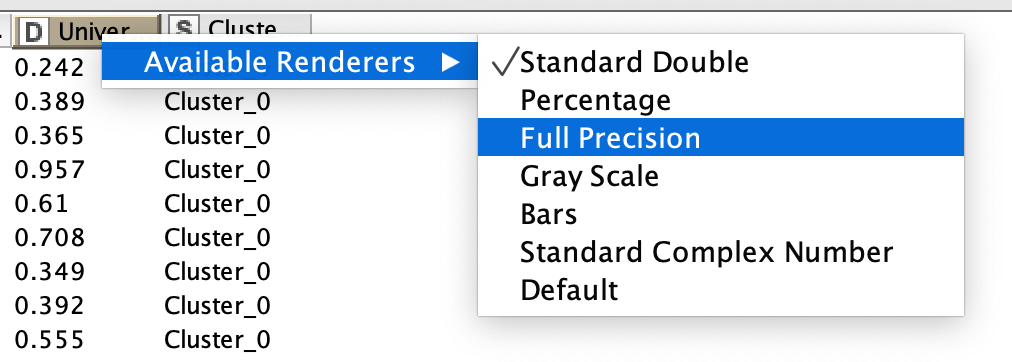Click the S string-type icon in column header
Image resolution: width=1012 pixels, height=362 pixels.
tap(184, 29)
